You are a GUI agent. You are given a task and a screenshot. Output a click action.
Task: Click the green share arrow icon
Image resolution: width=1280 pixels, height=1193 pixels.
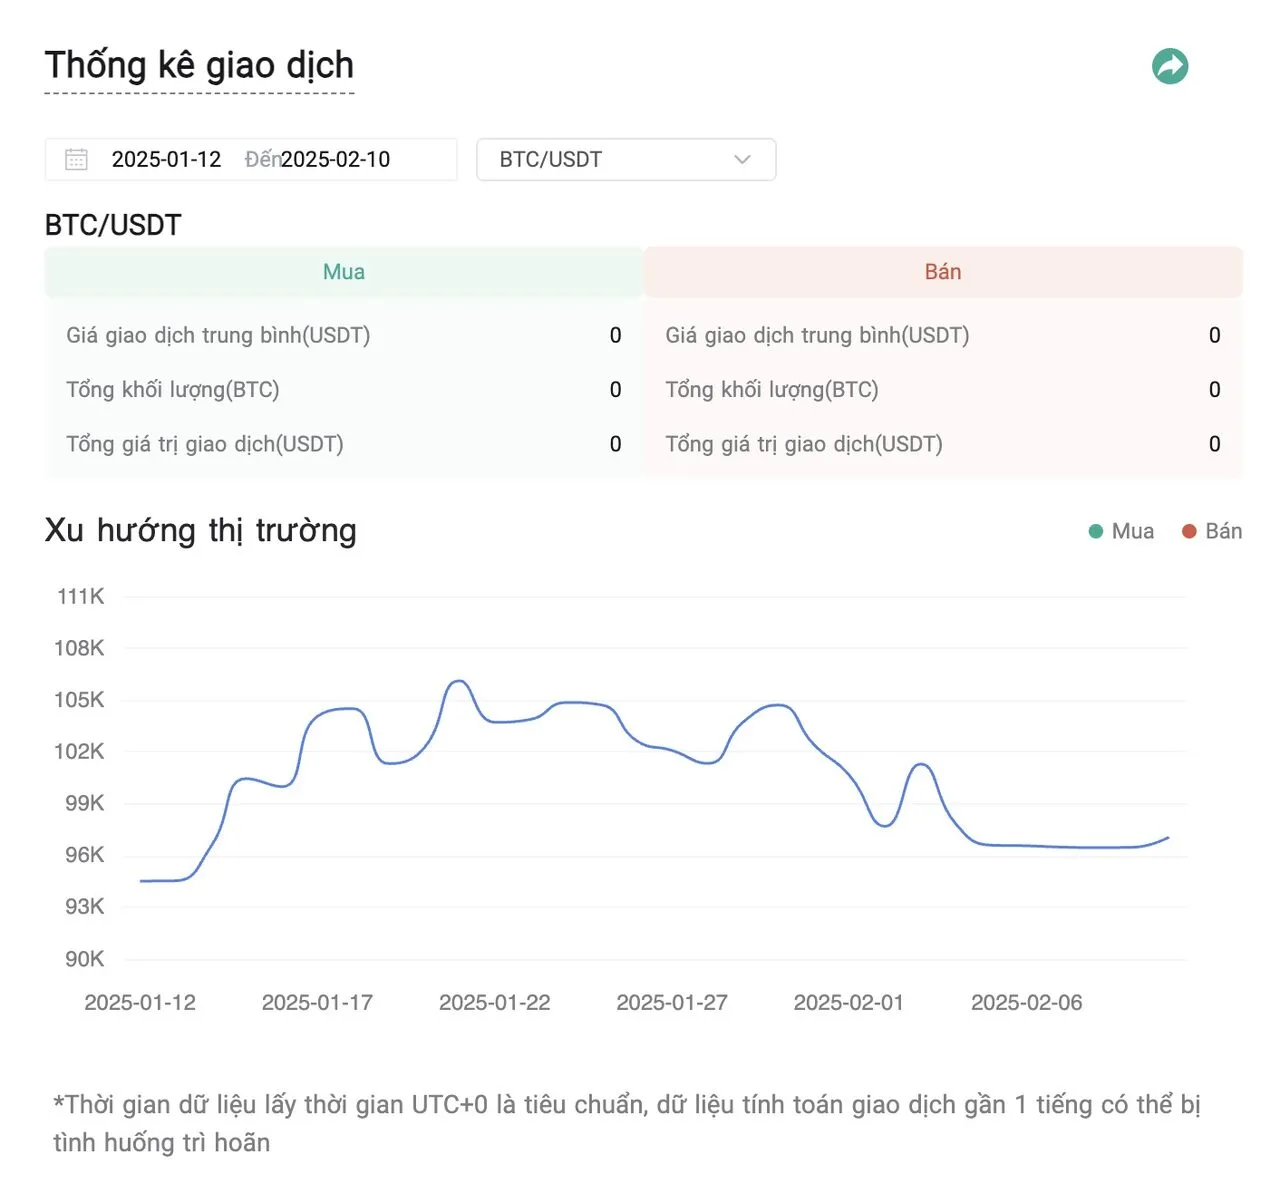click(x=1170, y=67)
